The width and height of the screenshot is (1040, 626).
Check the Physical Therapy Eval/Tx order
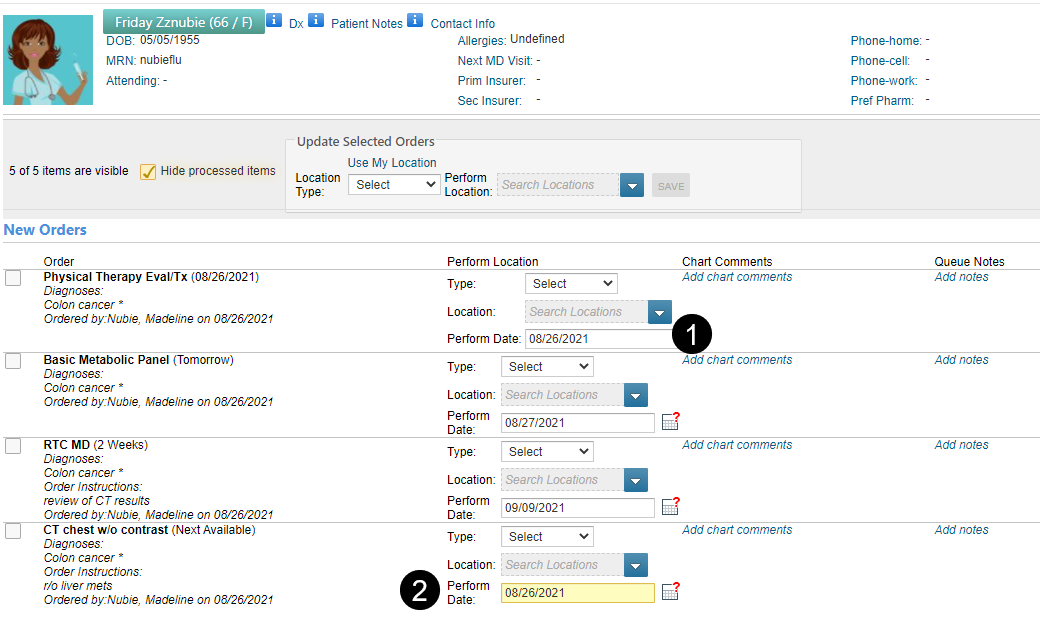click(x=13, y=278)
